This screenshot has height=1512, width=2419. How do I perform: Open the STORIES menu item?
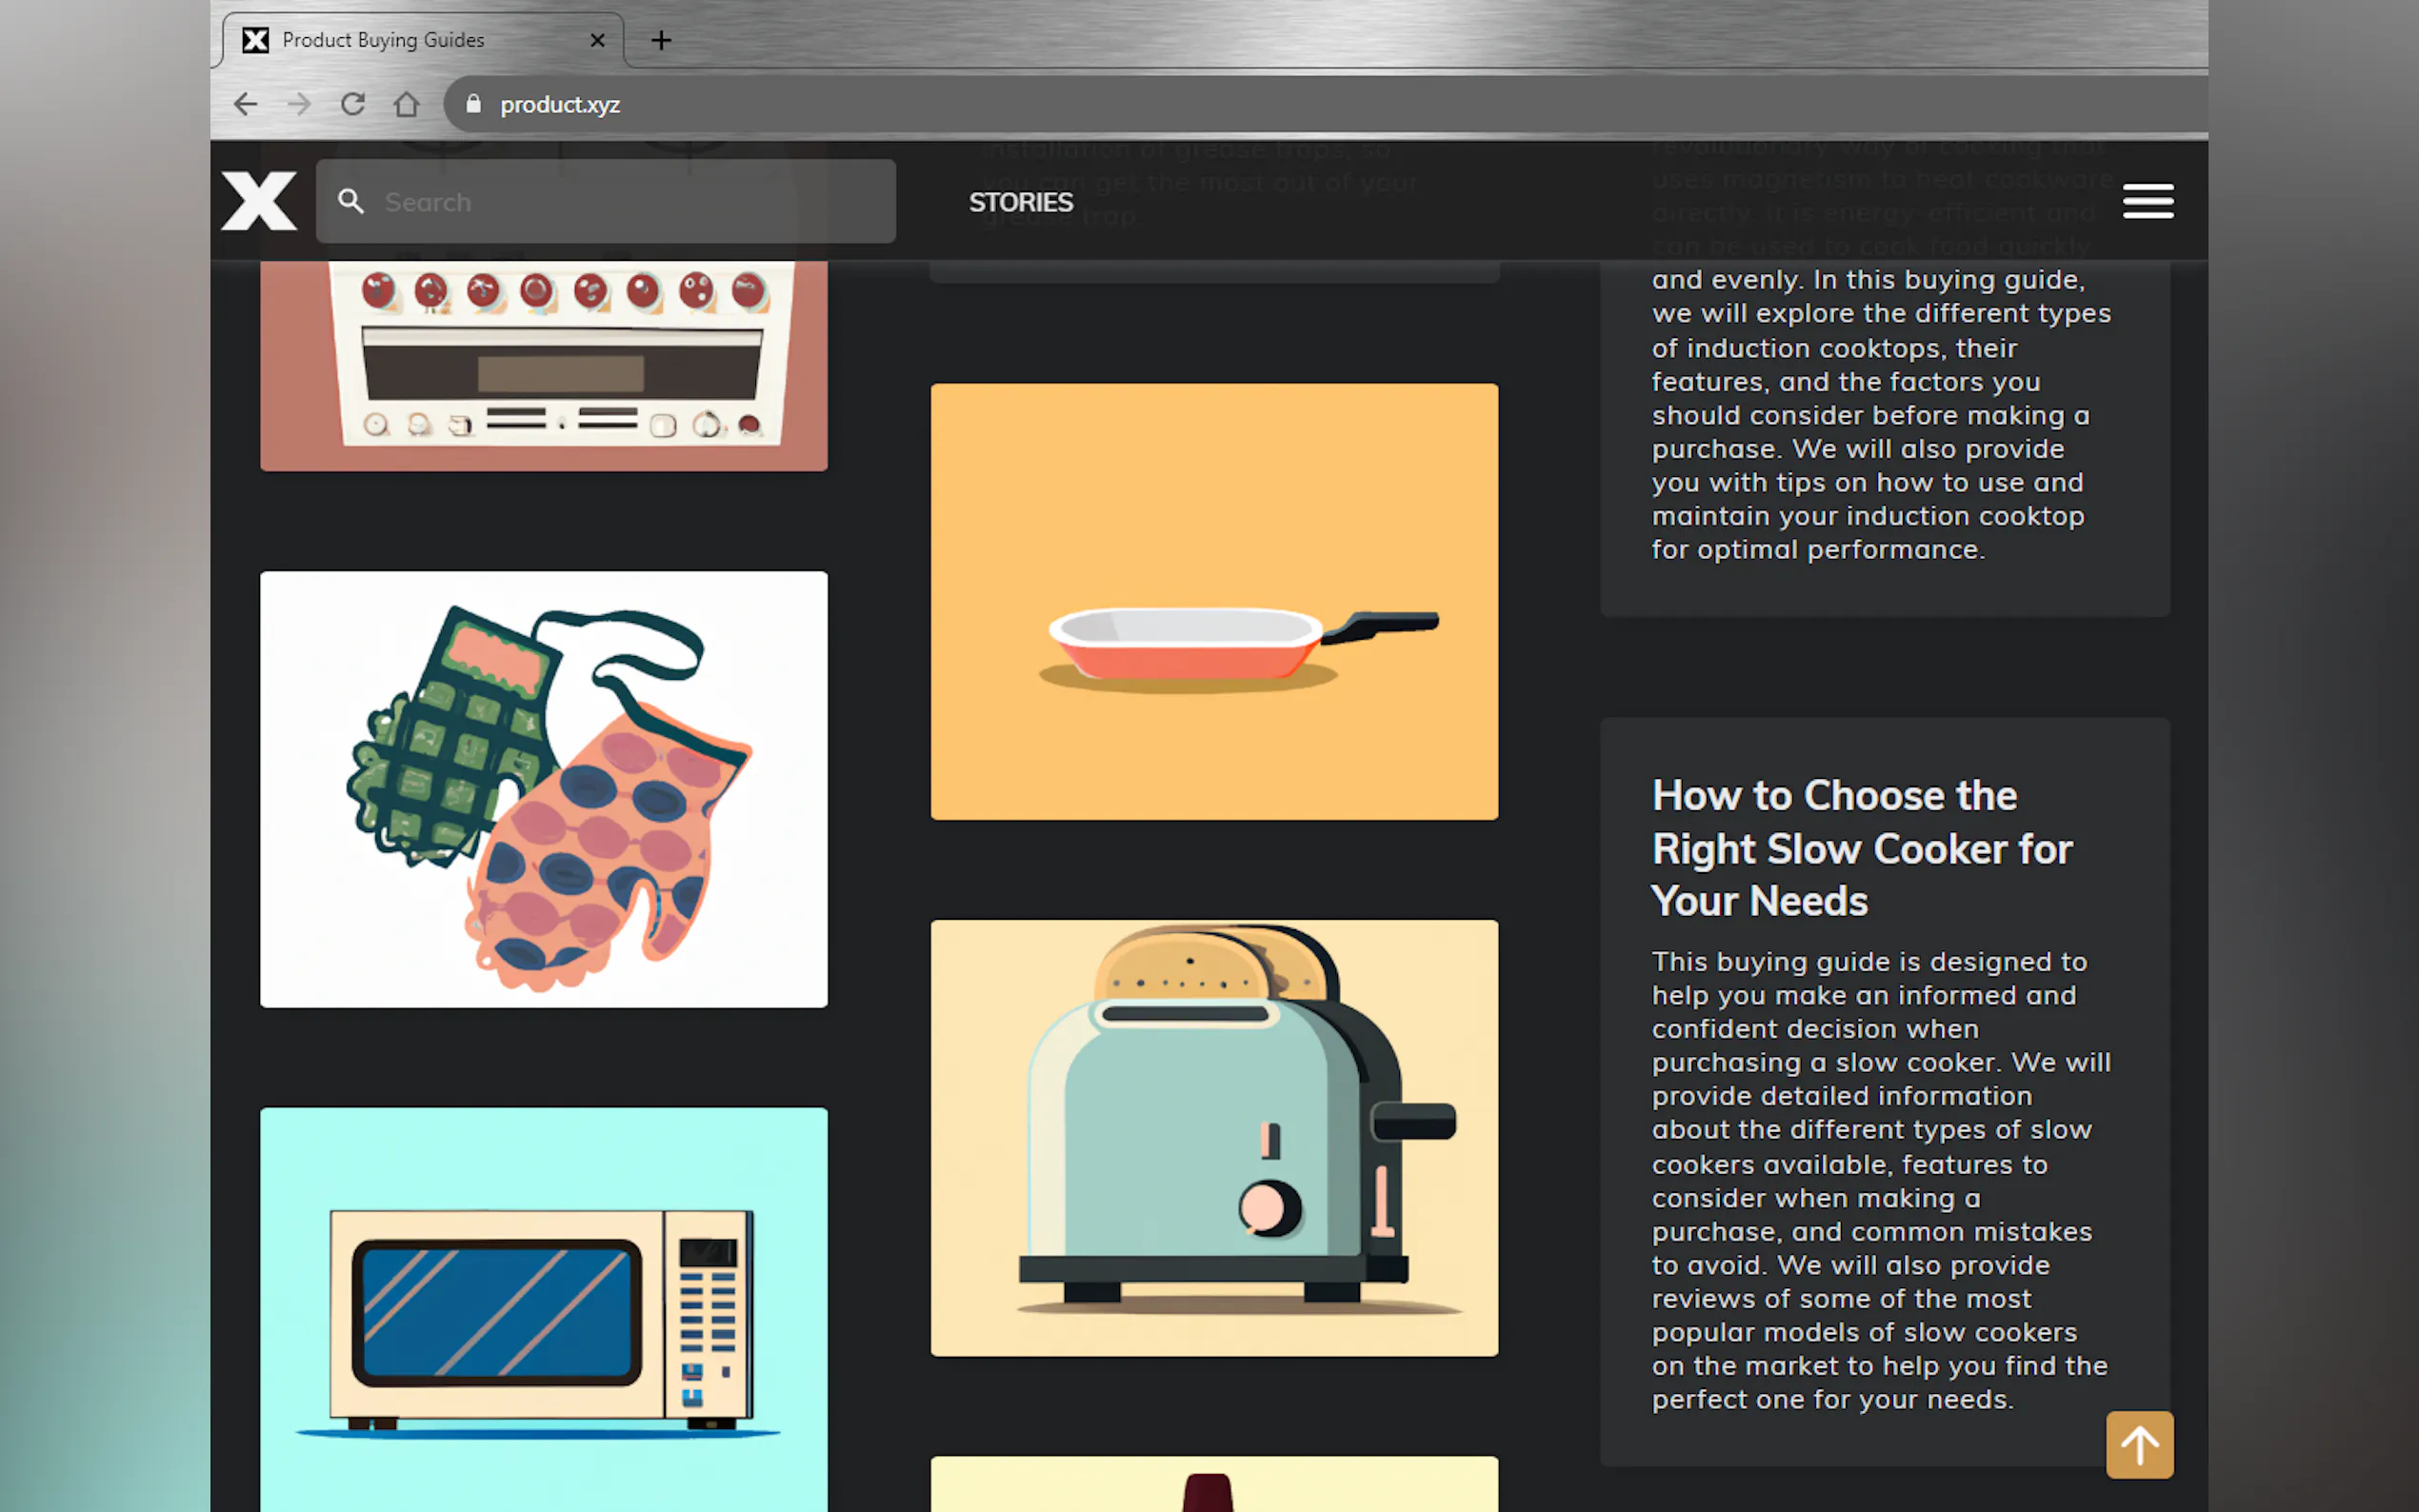1020,202
